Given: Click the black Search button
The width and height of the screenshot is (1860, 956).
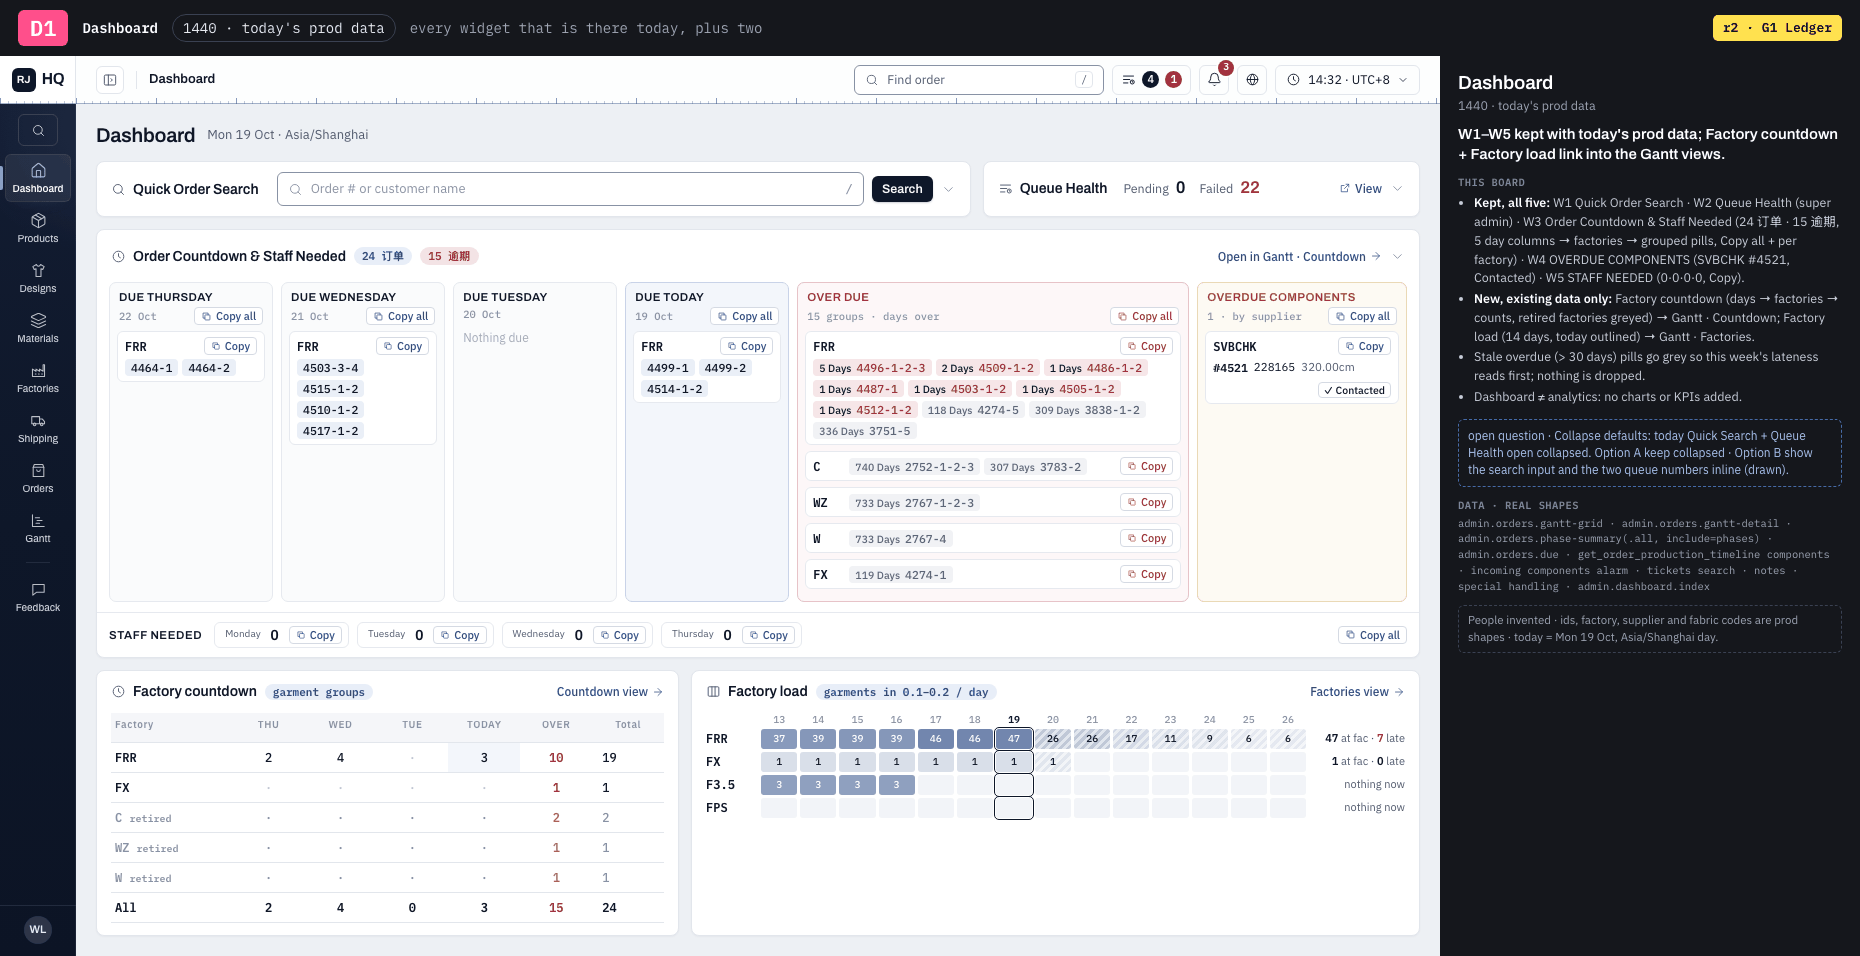Looking at the screenshot, I should point(902,189).
